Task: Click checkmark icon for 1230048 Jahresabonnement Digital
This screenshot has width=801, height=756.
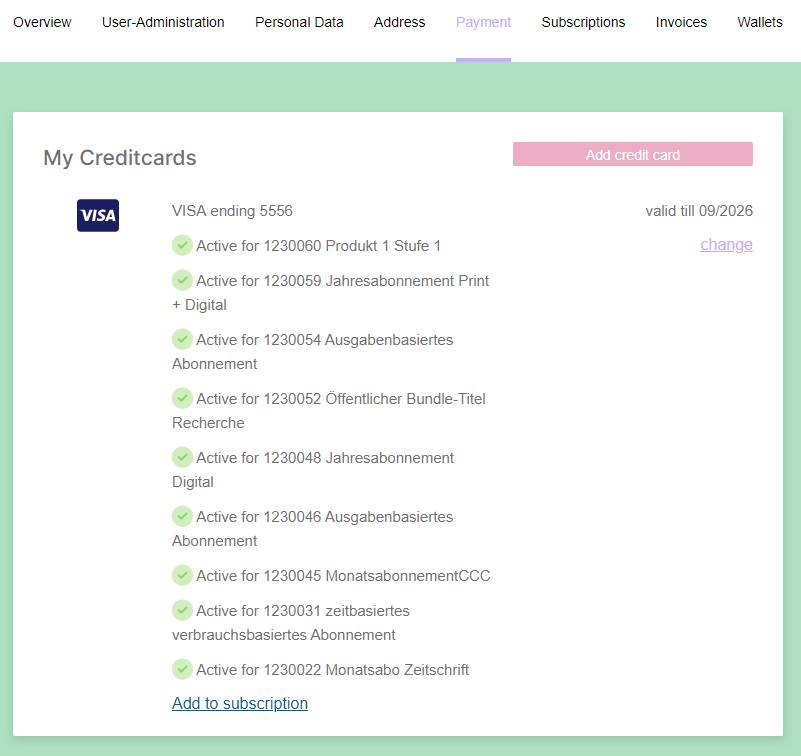Action: pyautogui.click(x=182, y=457)
